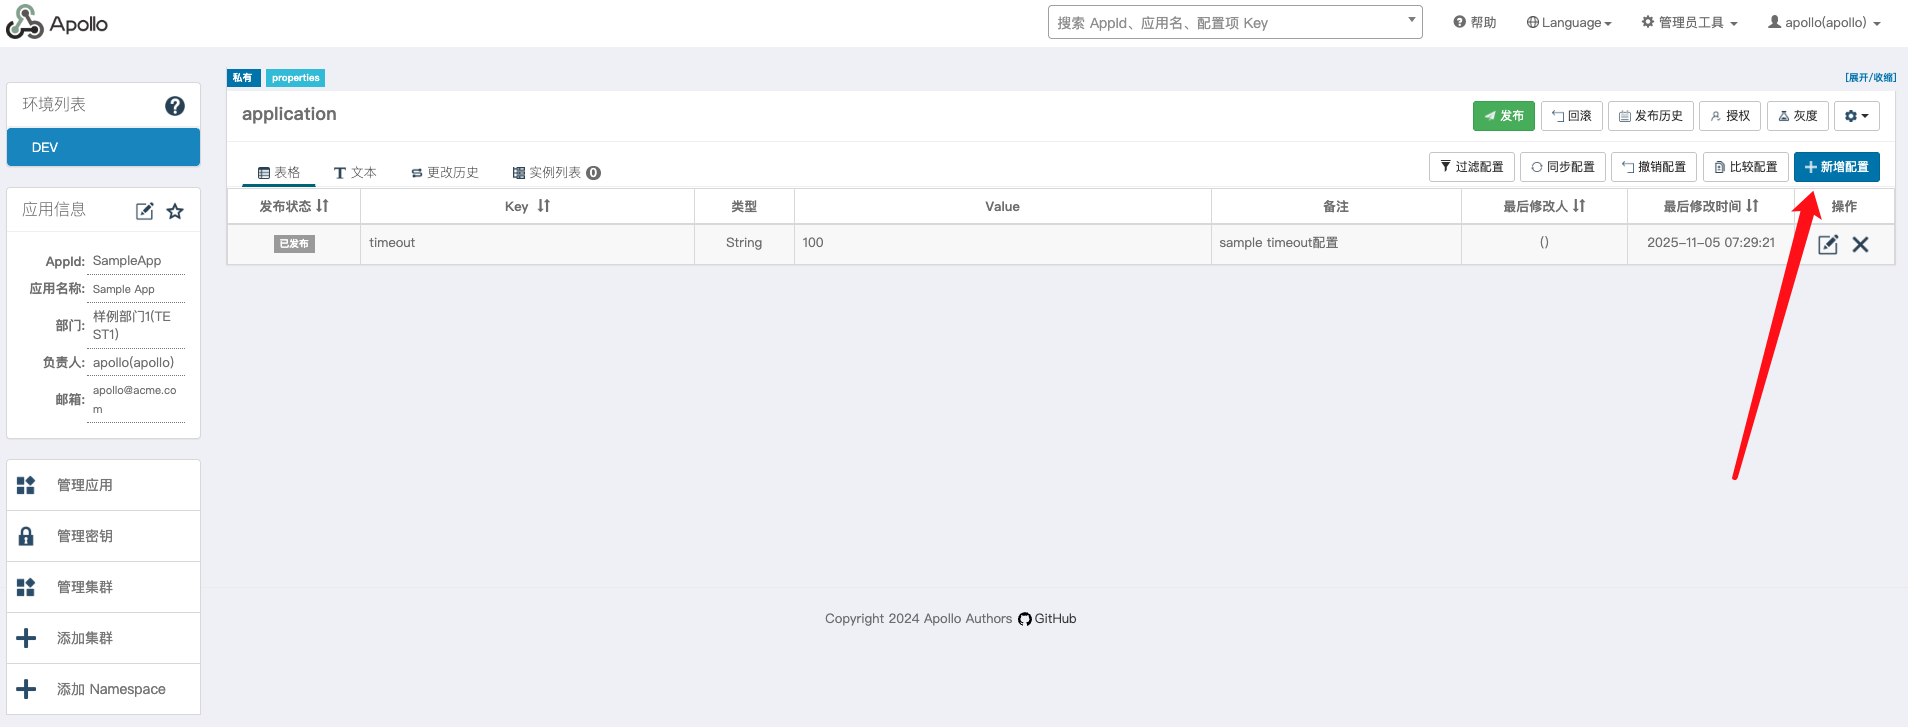The image size is (1908, 727).
Task: Open 发布历史 release history
Action: tap(1651, 116)
